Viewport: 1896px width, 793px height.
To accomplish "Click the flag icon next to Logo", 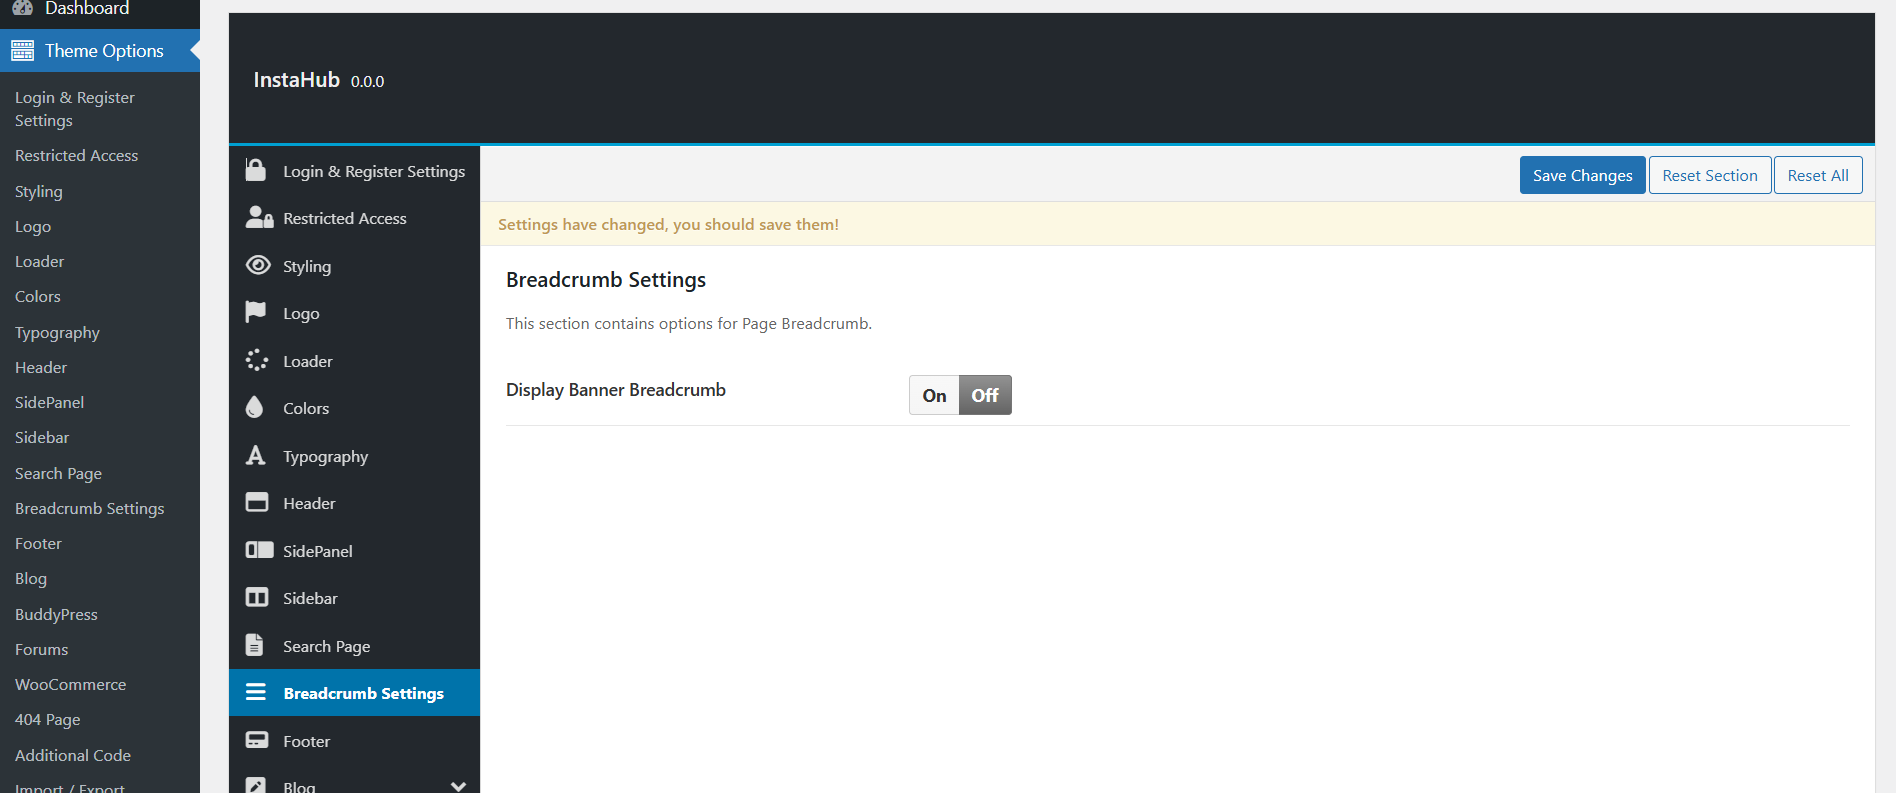I will point(256,312).
